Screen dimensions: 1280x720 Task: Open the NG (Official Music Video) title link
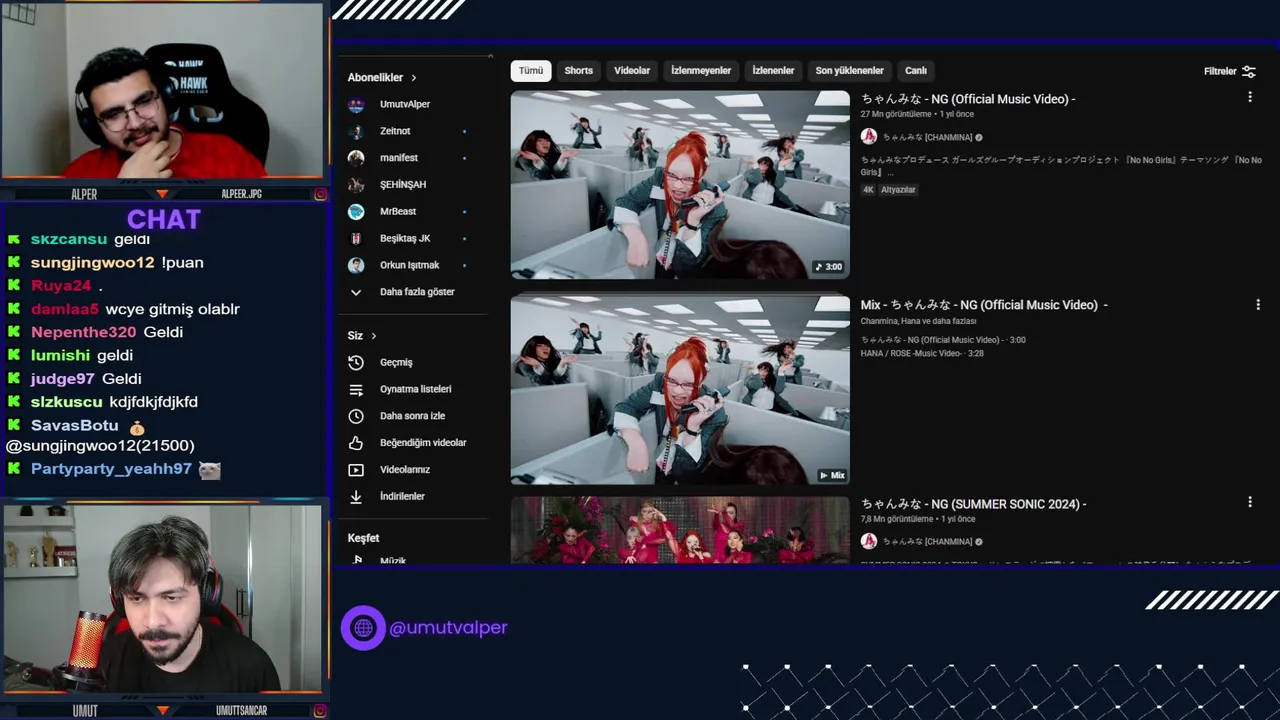[968, 99]
